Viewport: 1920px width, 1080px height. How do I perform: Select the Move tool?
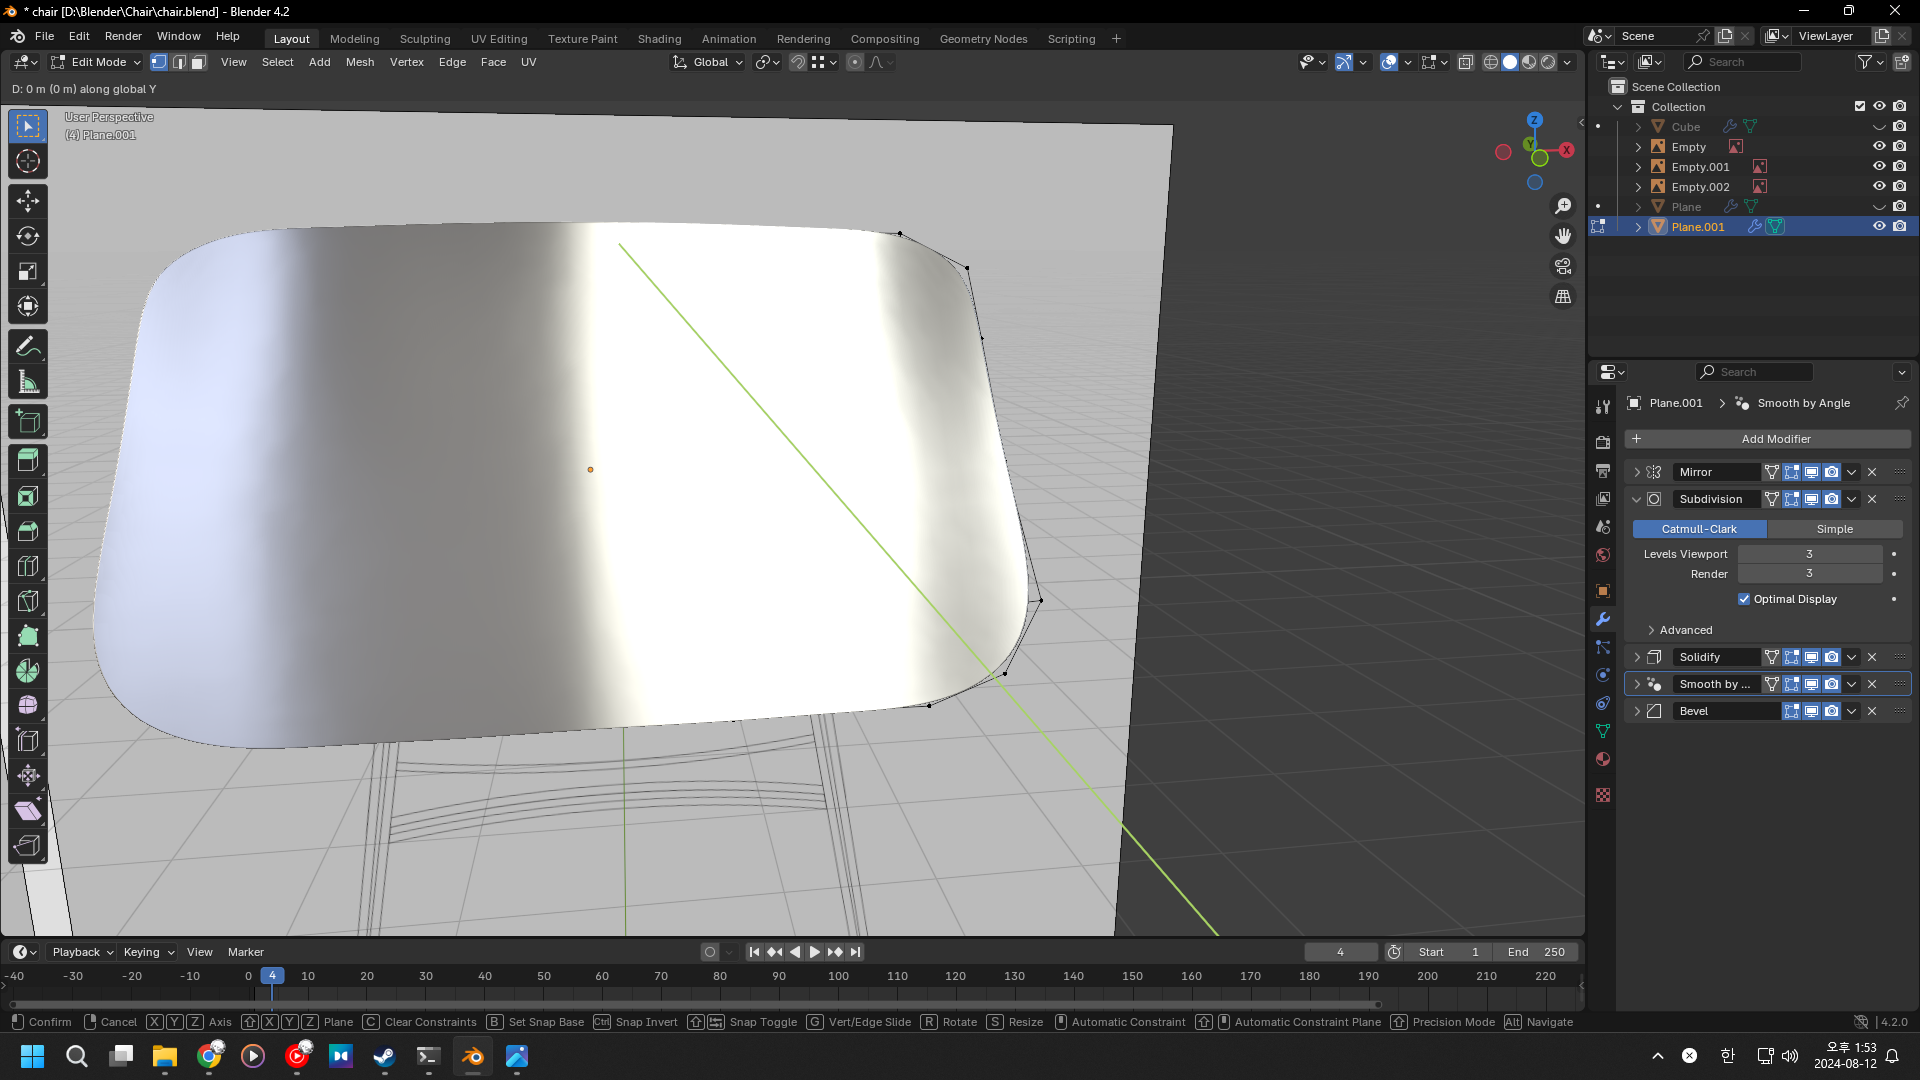(28, 201)
